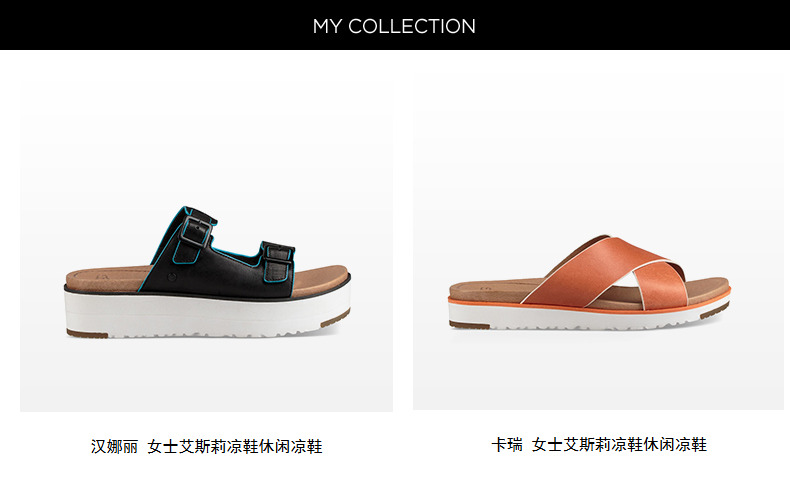This screenshot has width=790, height=497.
Task: Click the taller buckle on black sandal
Action: click(x=194, y=233)
